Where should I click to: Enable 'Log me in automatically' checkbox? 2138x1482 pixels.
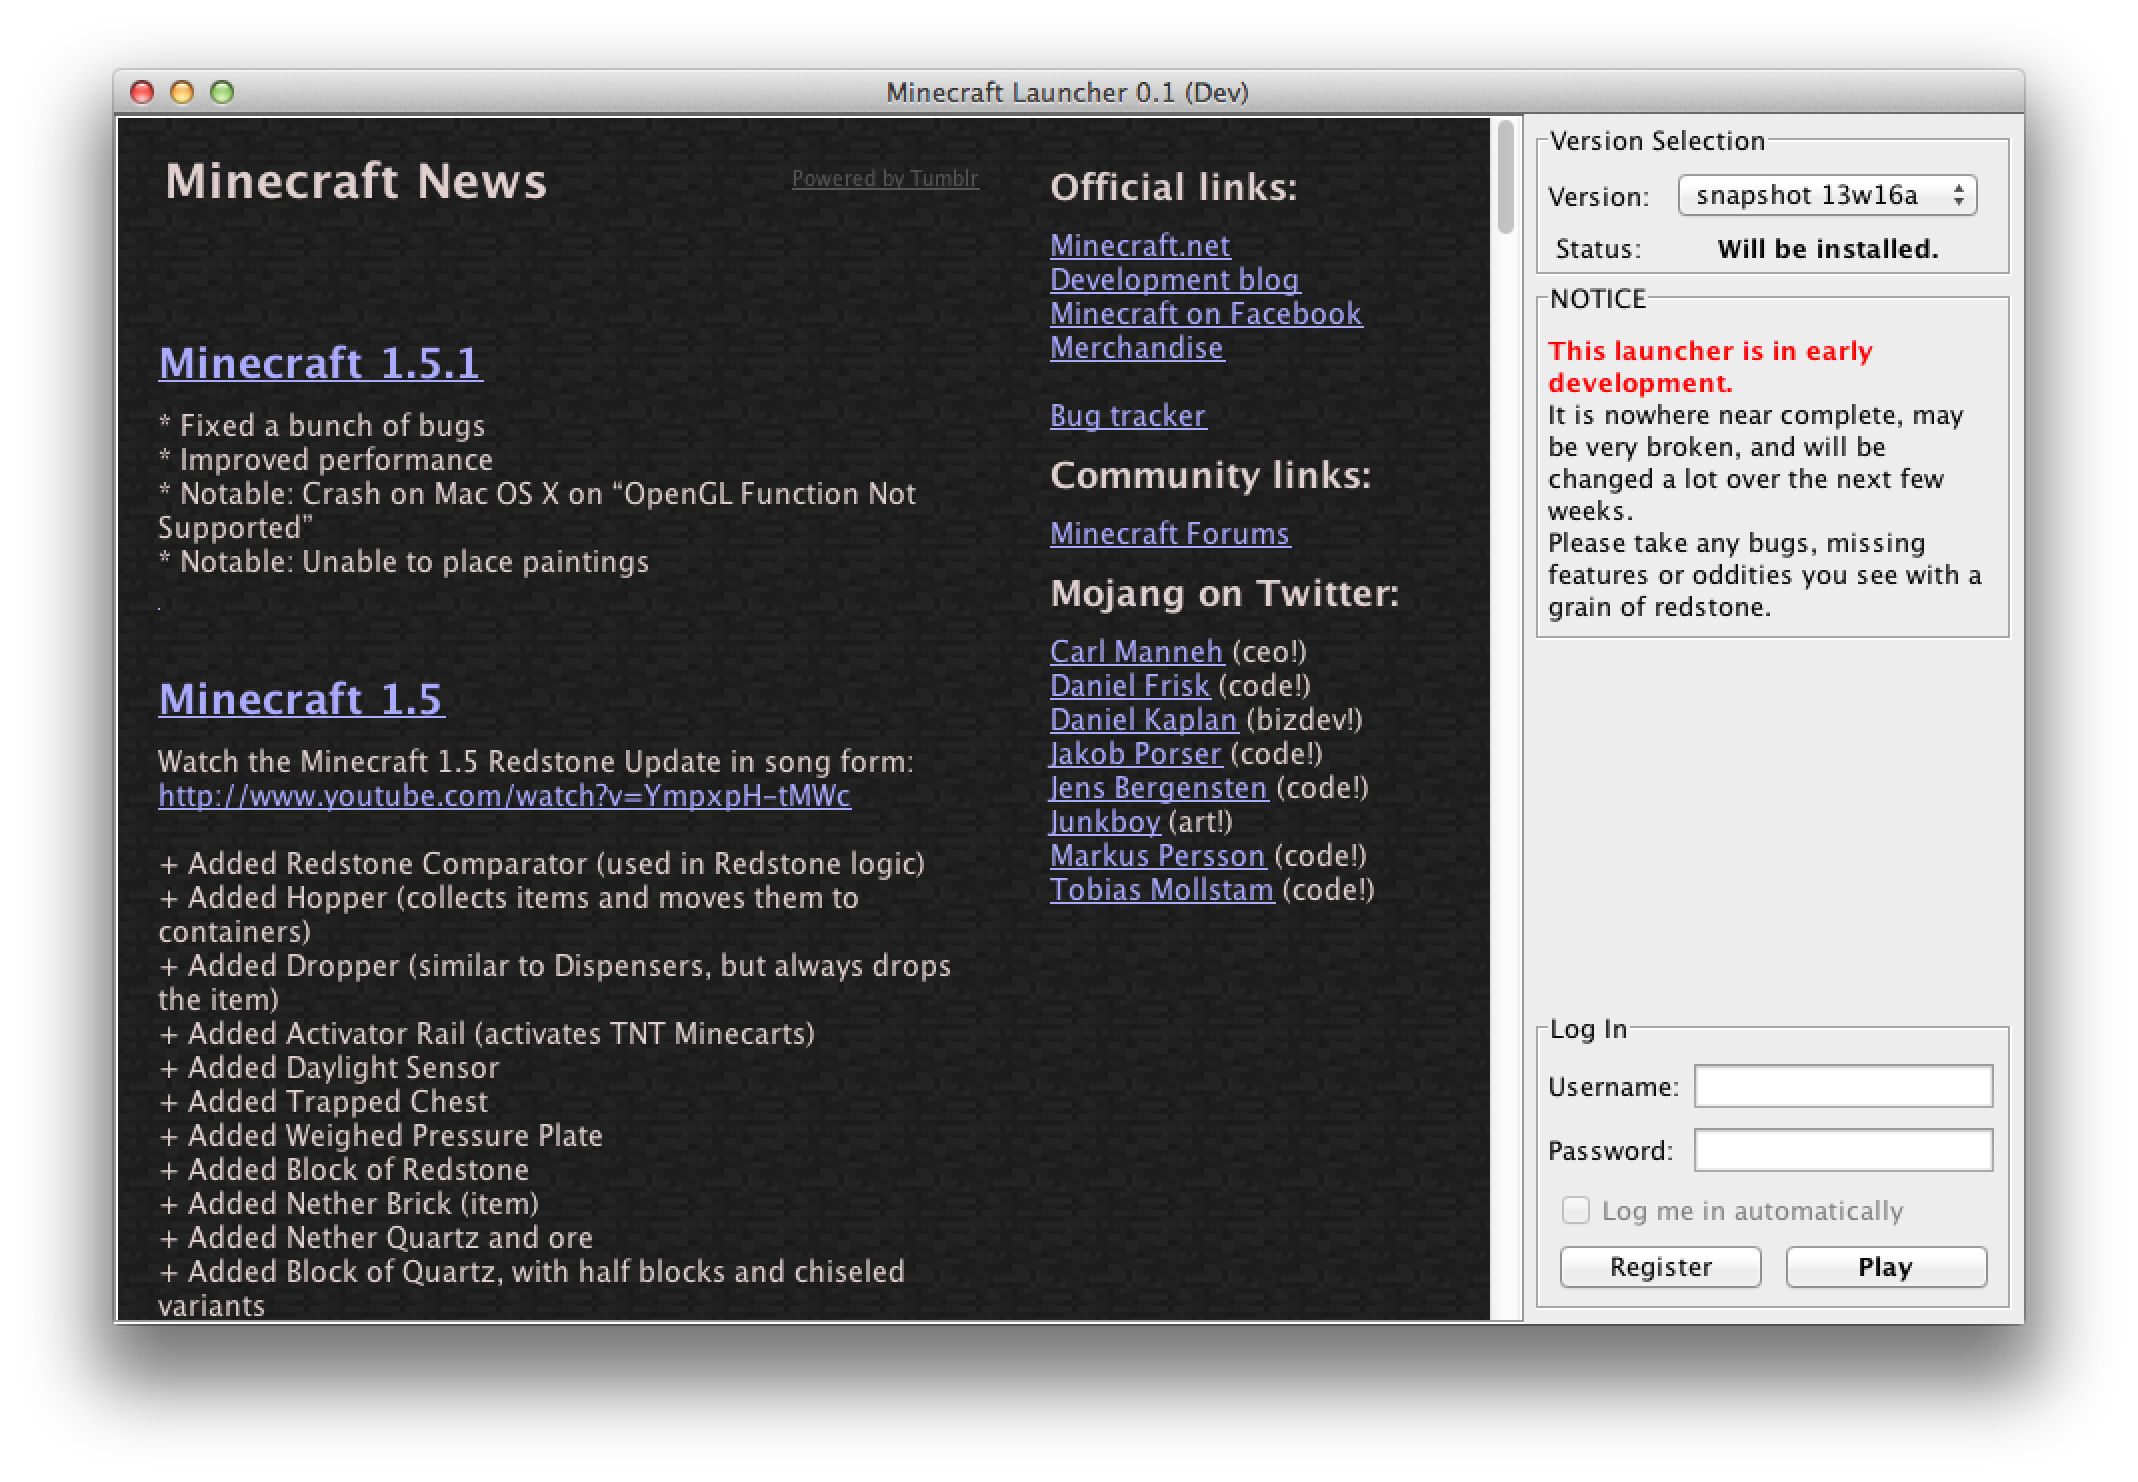[x=1576, y=1211]
